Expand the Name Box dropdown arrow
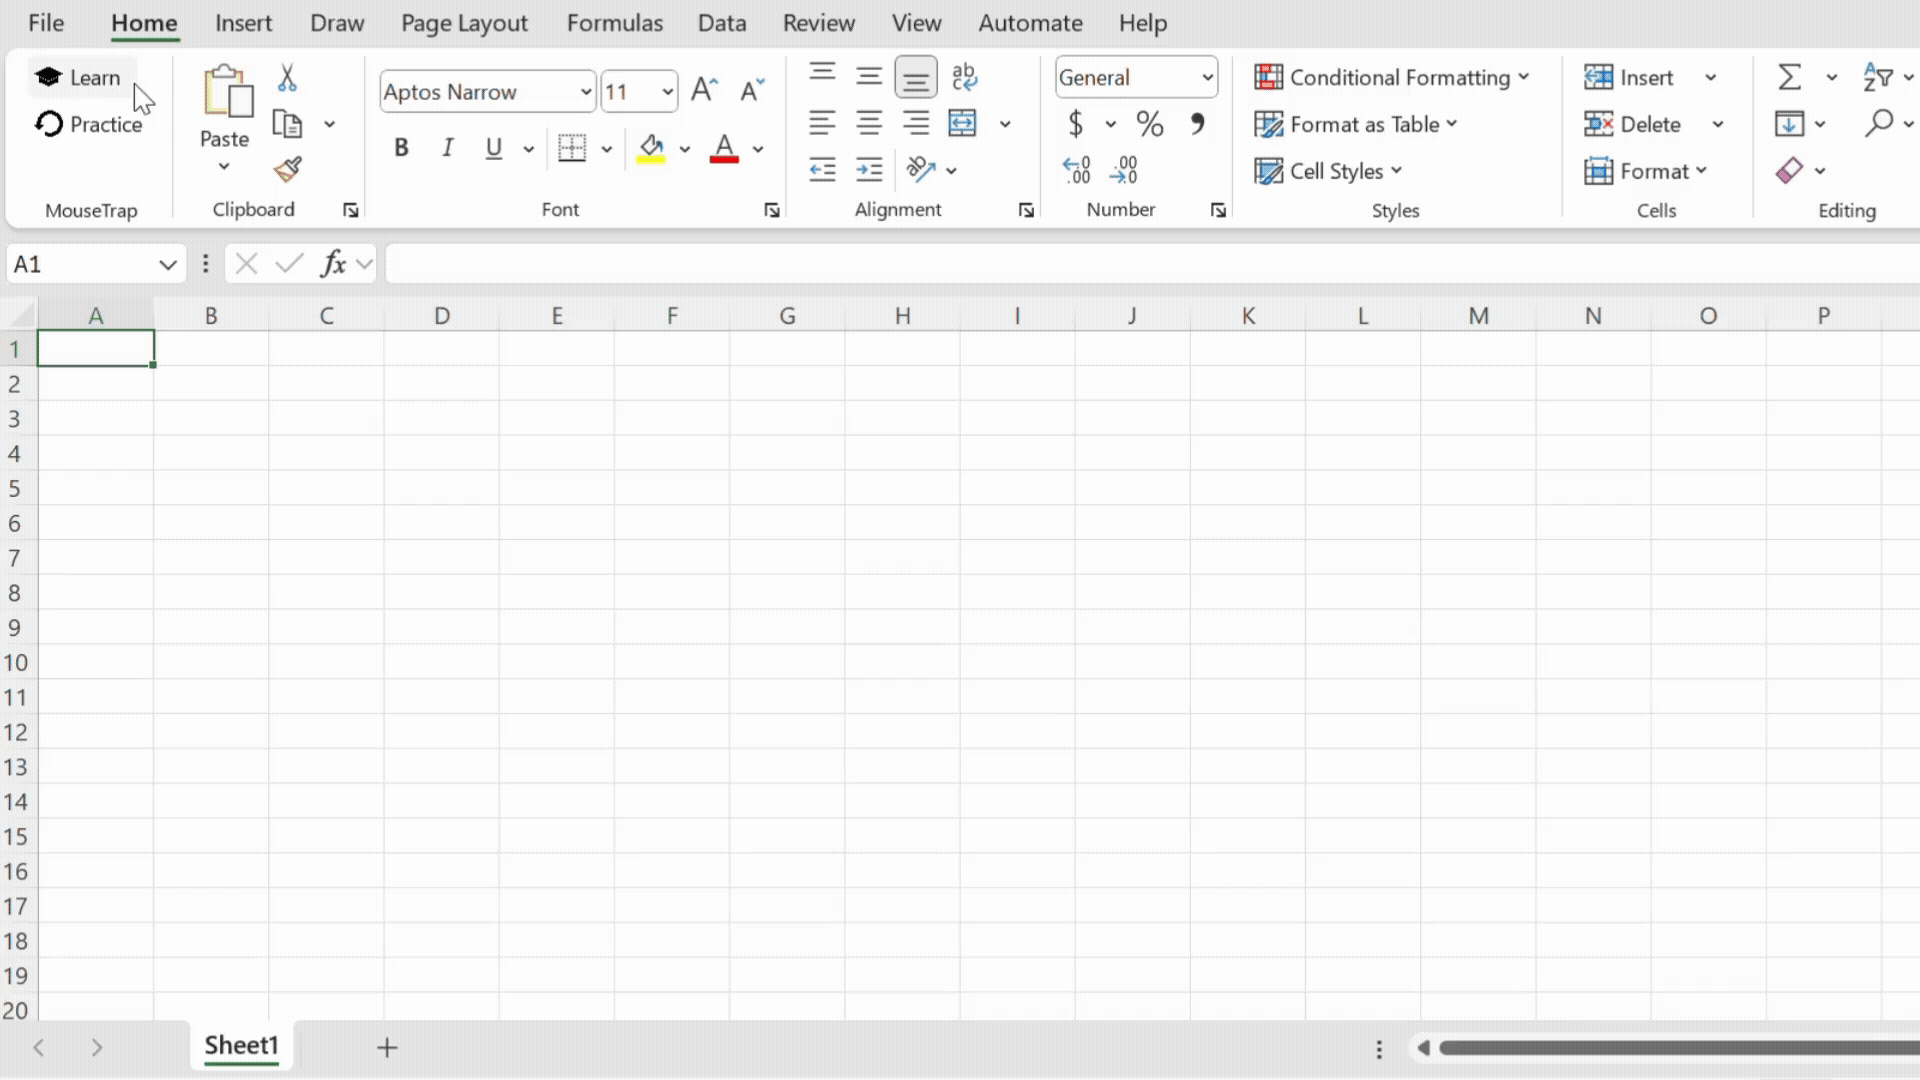Screen dimensions: 1920x1080 pyautogui.click(x=167, y=264)
